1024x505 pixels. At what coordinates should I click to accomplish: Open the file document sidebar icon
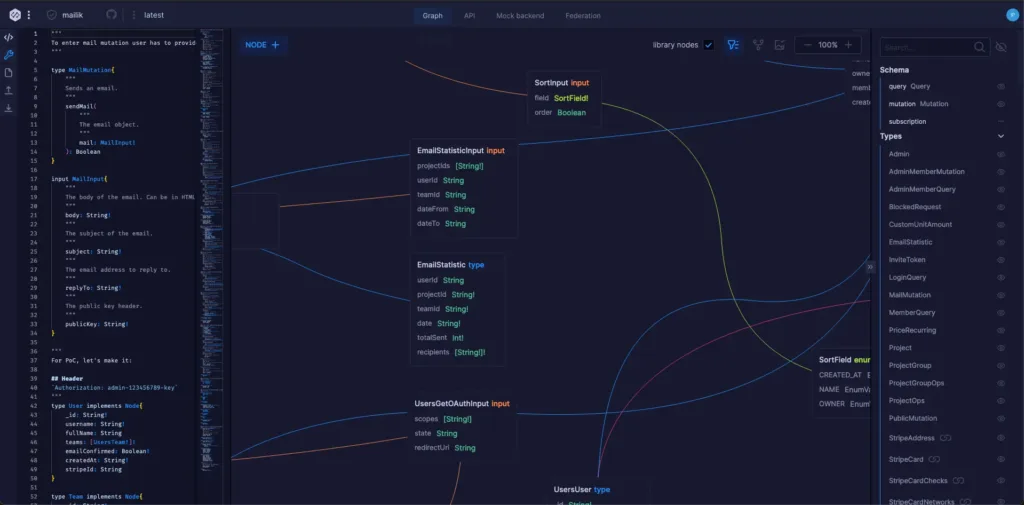pyautogui.click(x=8, y=73)
